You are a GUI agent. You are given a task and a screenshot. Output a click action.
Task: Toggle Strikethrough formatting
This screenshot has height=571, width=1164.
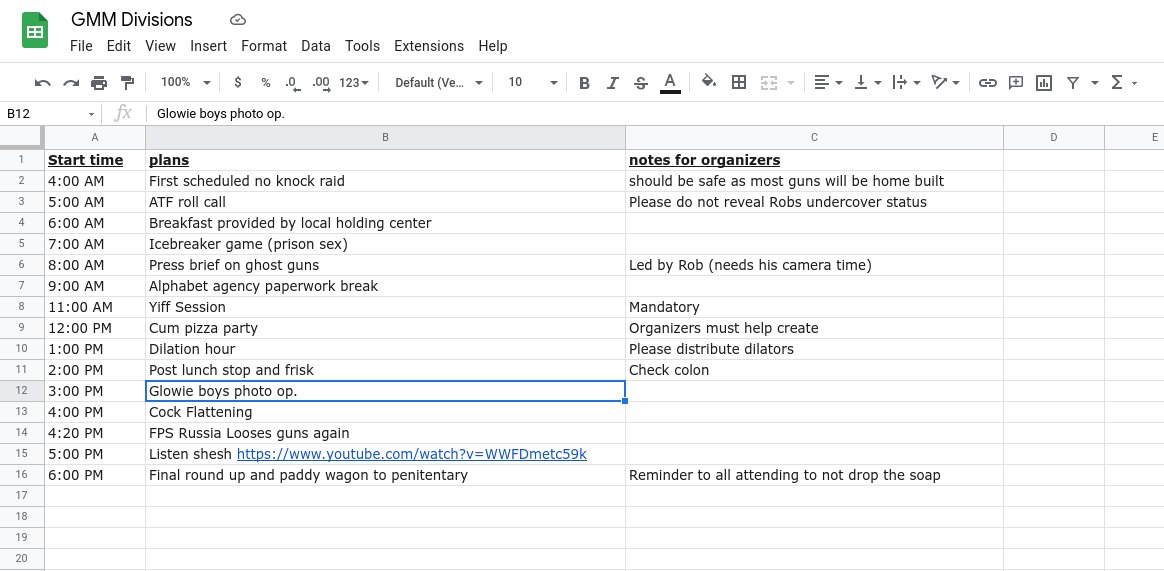point(641,82)
